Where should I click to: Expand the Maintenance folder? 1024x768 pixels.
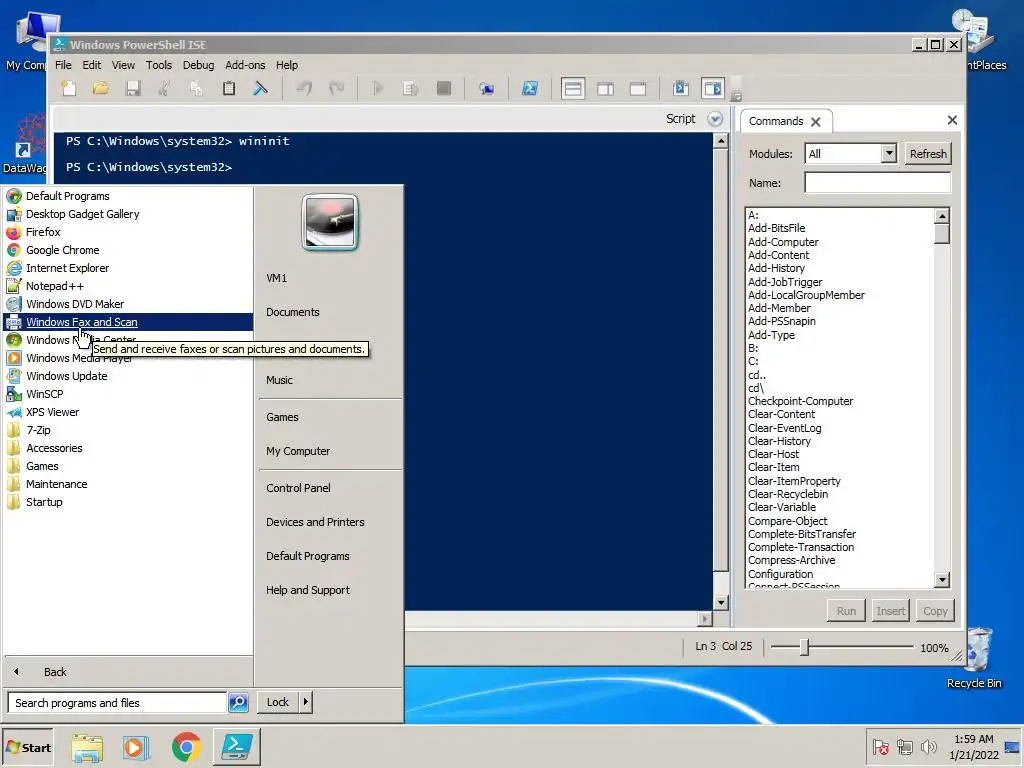[57, 484]
